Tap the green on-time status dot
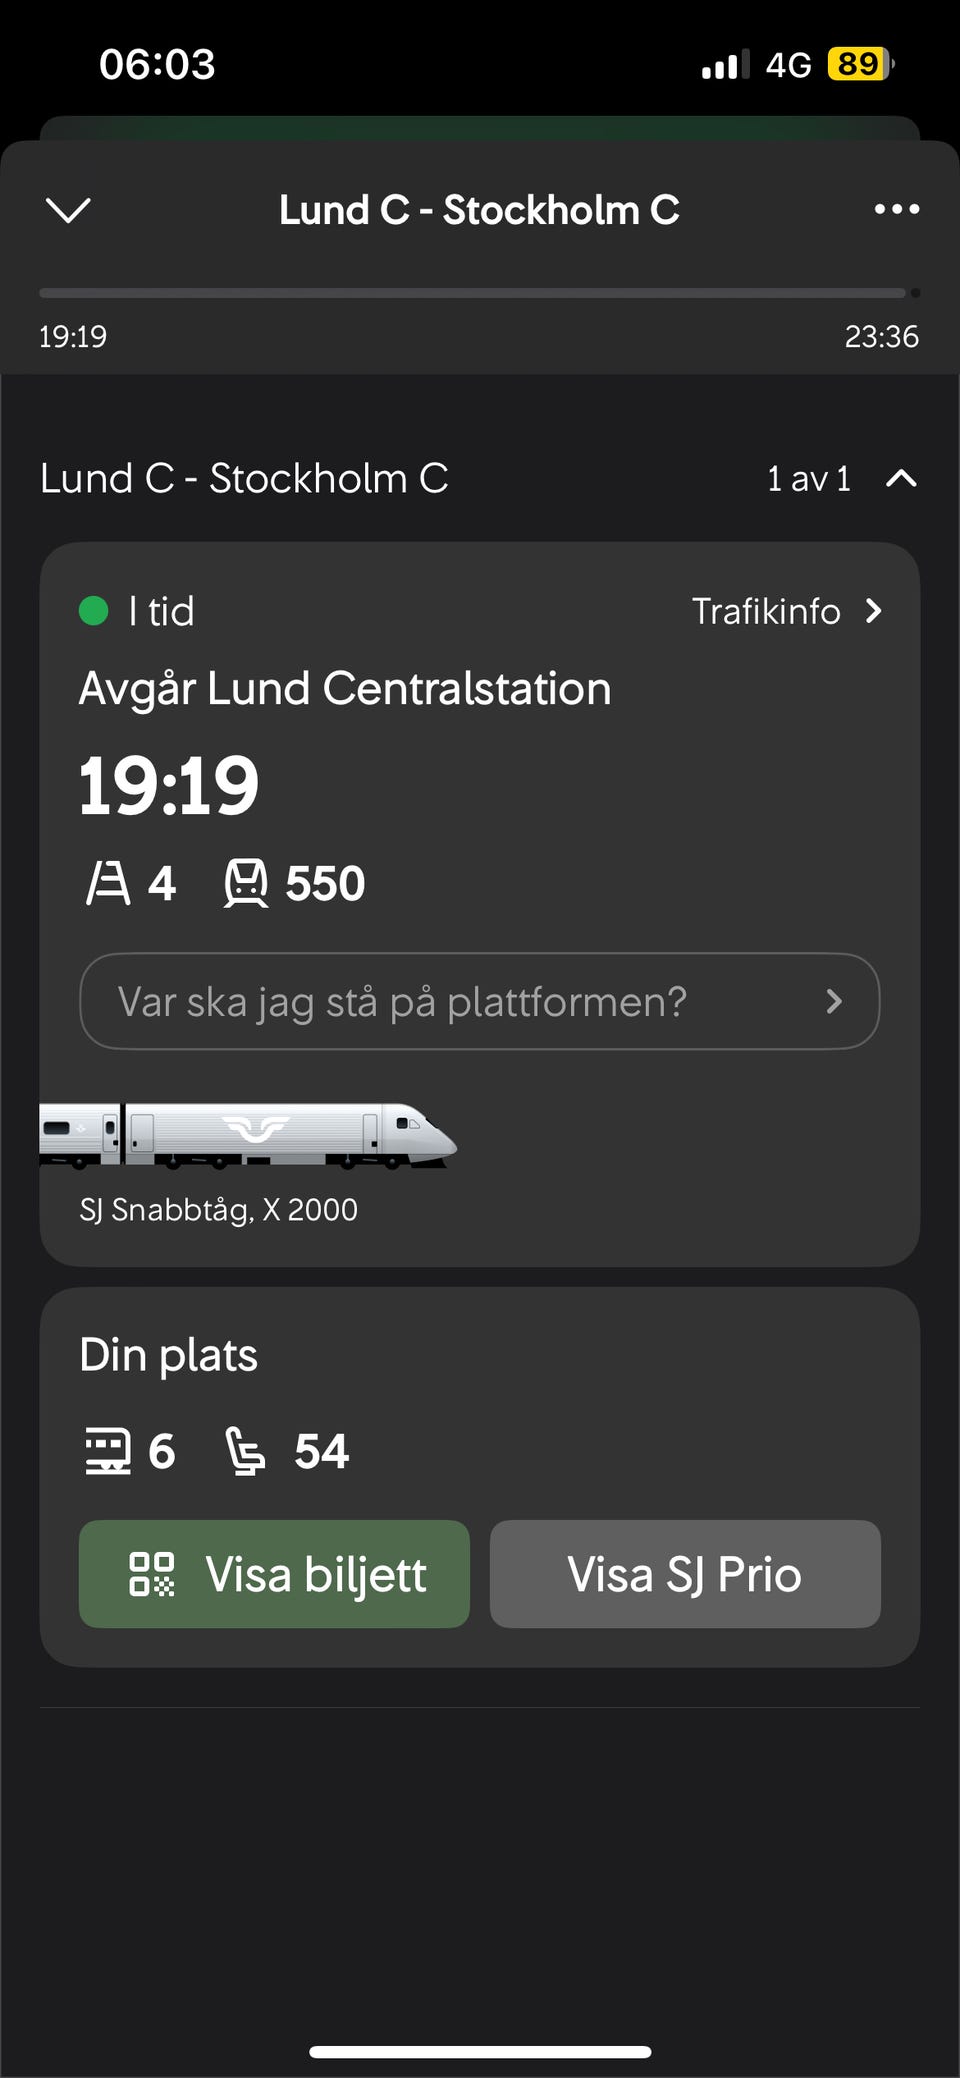The image size is (960, 2078). [x=94, y=611]
